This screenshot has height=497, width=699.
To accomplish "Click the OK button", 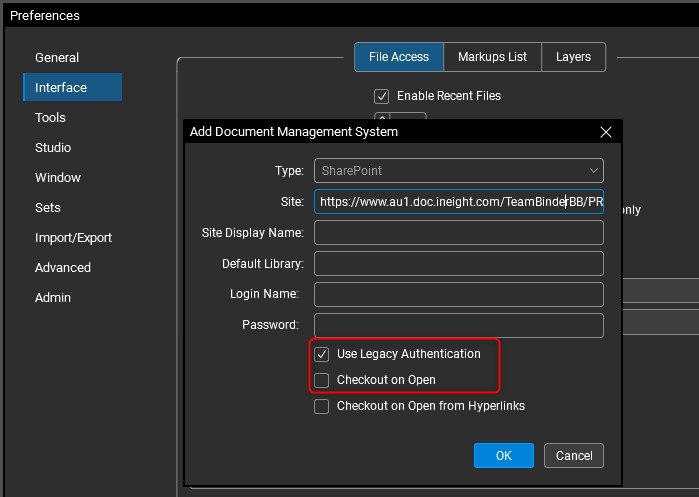I will pos(503,456).
